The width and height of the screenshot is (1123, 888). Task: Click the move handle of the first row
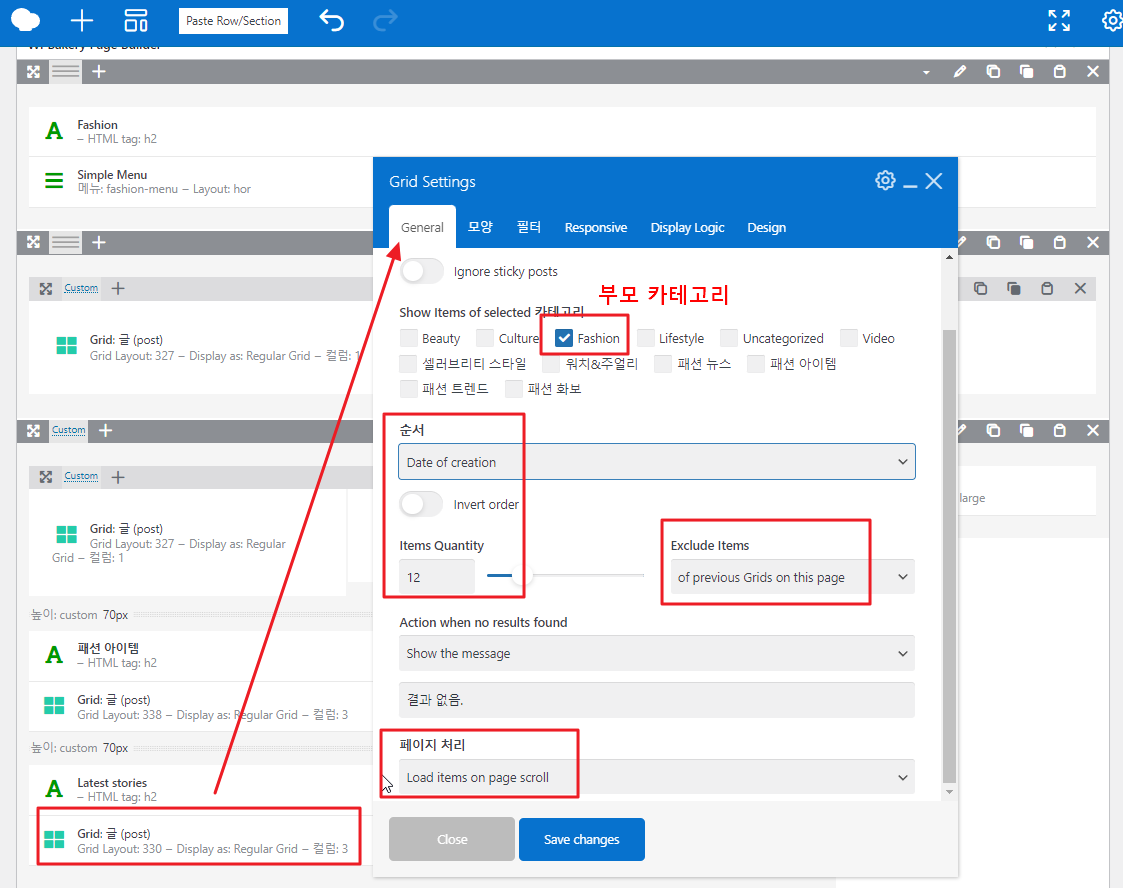click(x=34, y=72)
